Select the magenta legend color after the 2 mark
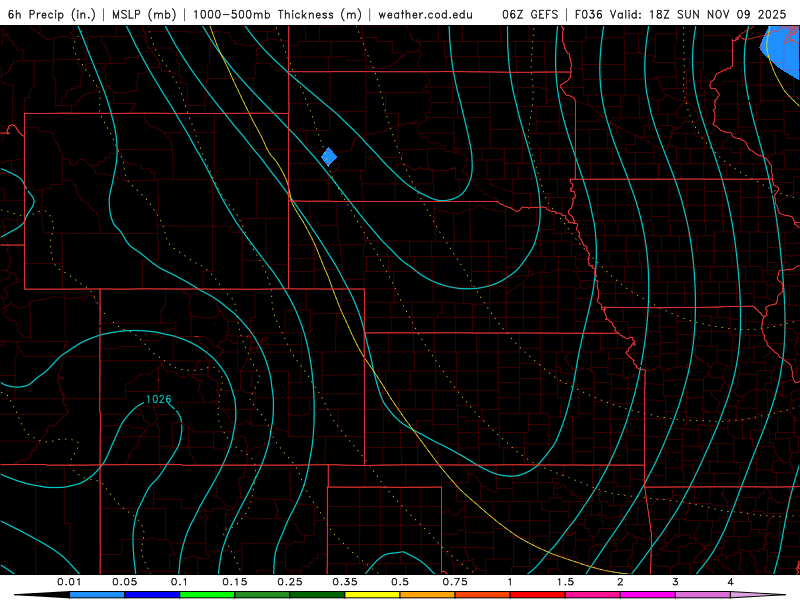The image size is (800, 600). tap(648, 595)
